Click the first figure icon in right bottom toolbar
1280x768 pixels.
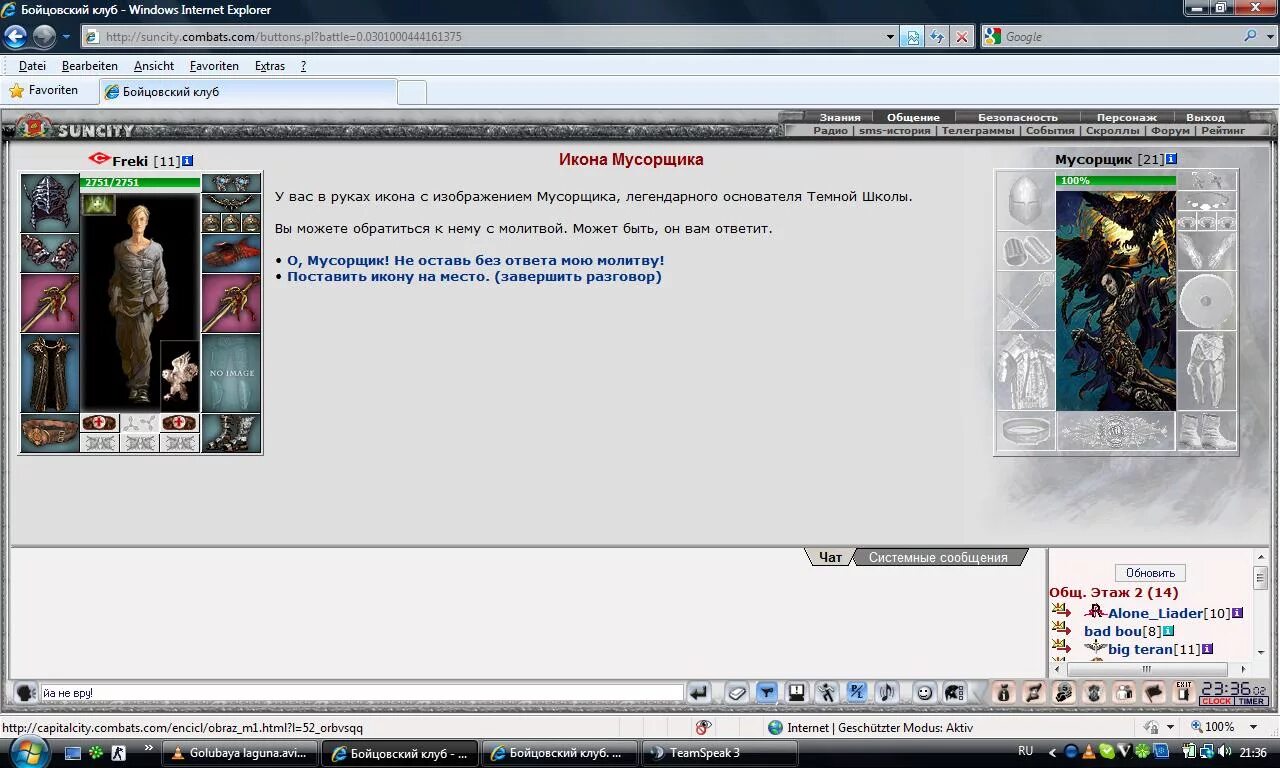(1004, 692)
